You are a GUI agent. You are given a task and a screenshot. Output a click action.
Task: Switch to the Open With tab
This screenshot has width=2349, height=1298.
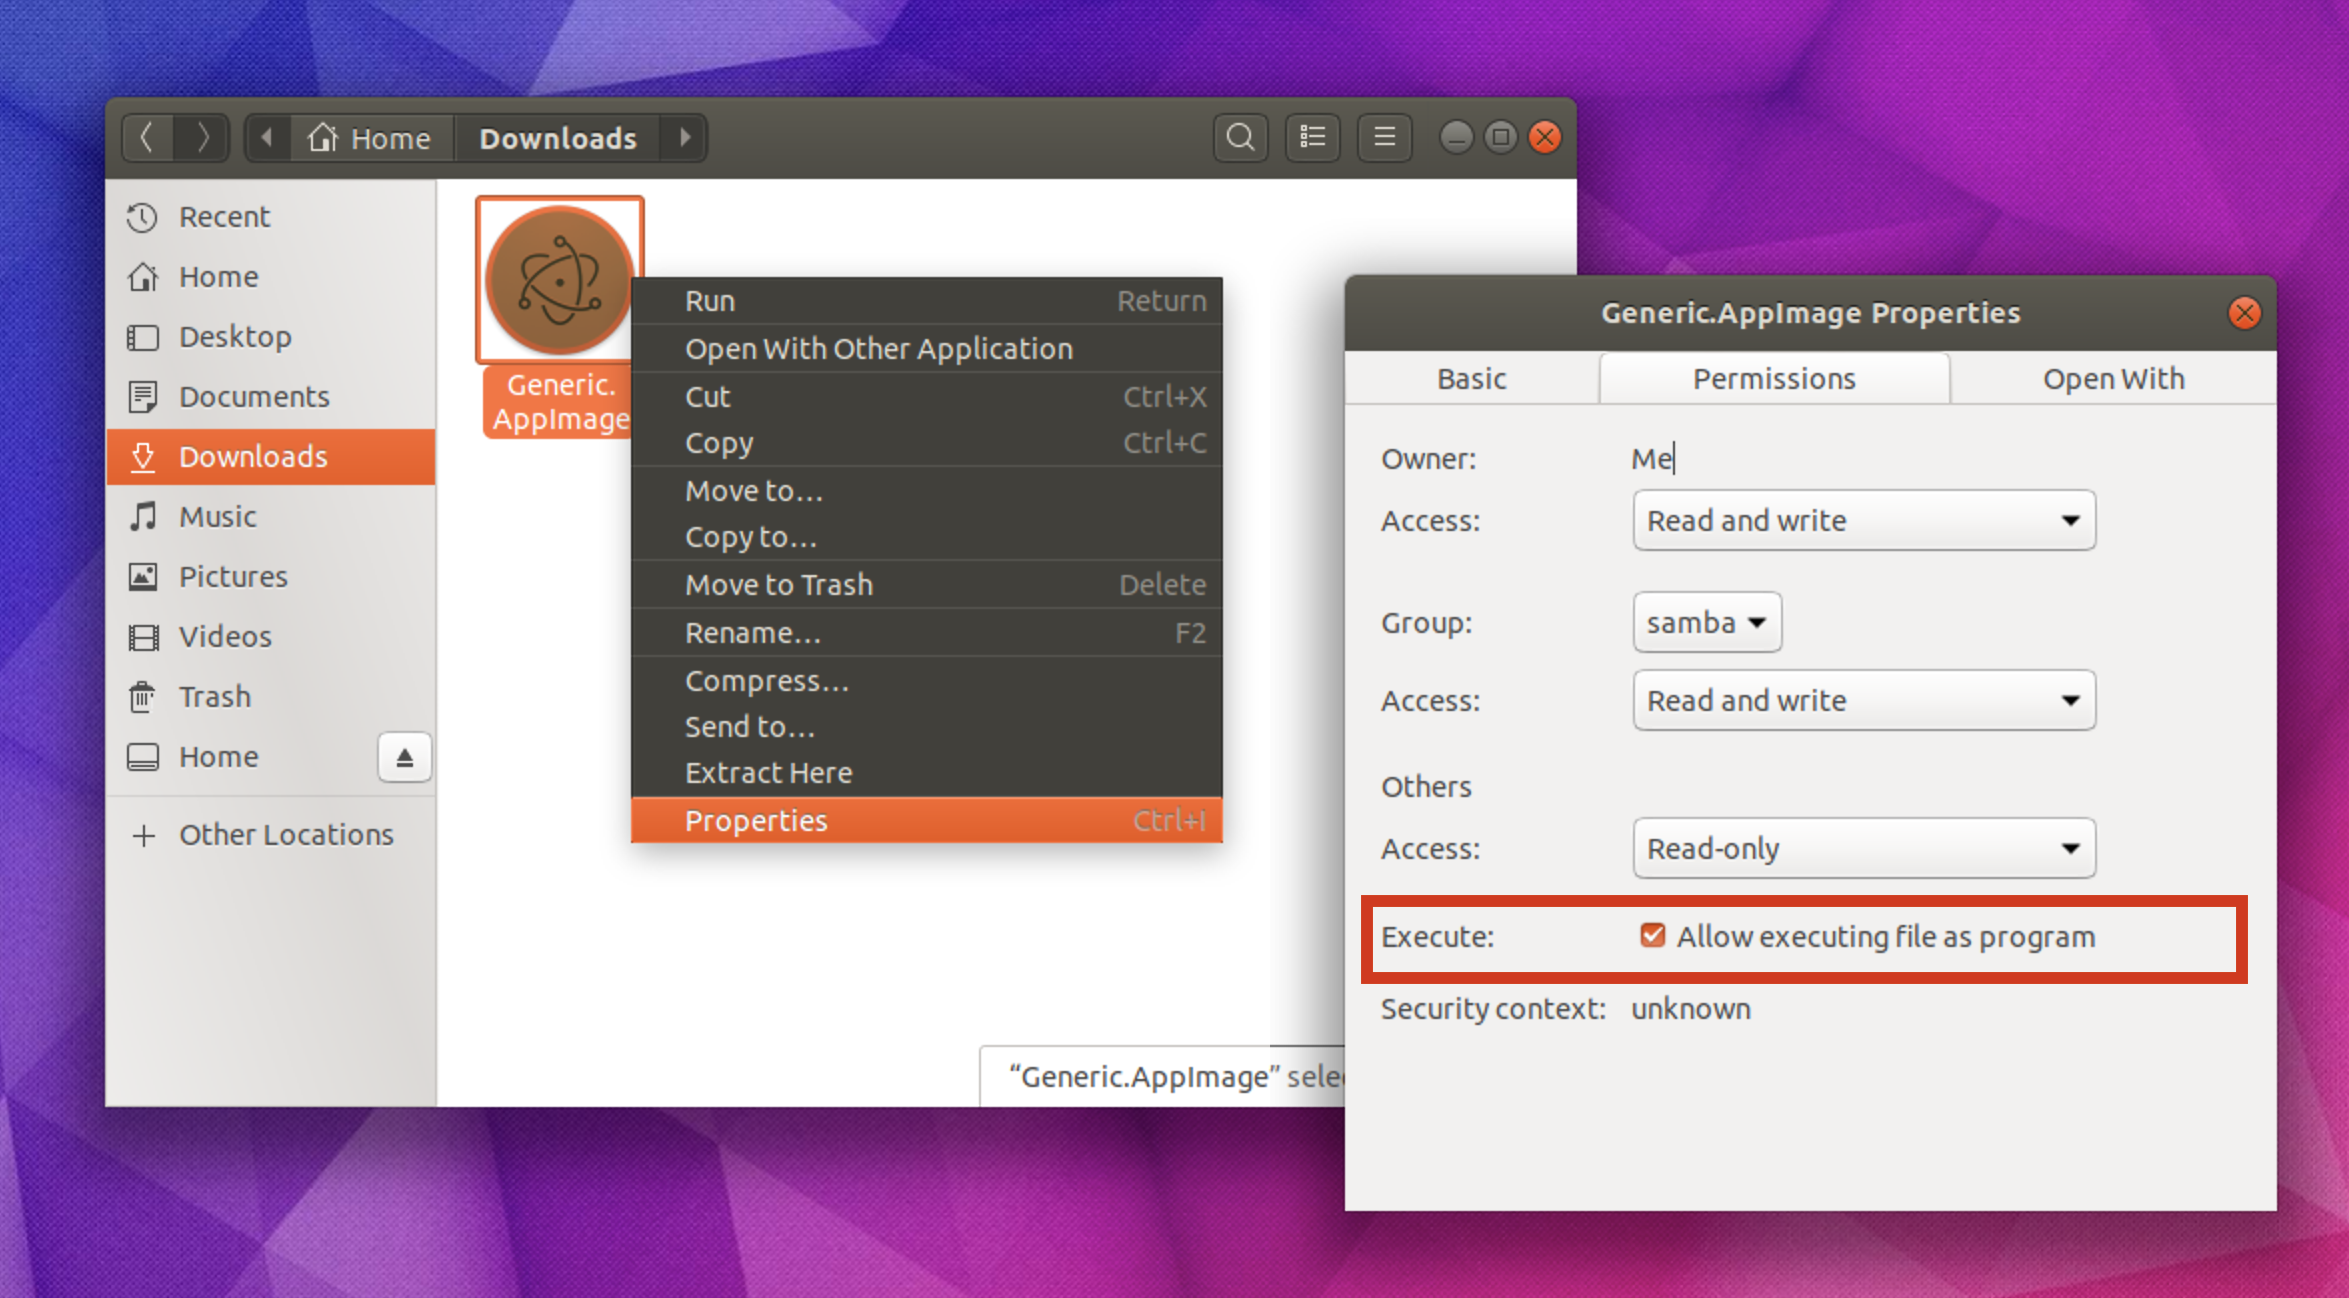[2112, 379]
